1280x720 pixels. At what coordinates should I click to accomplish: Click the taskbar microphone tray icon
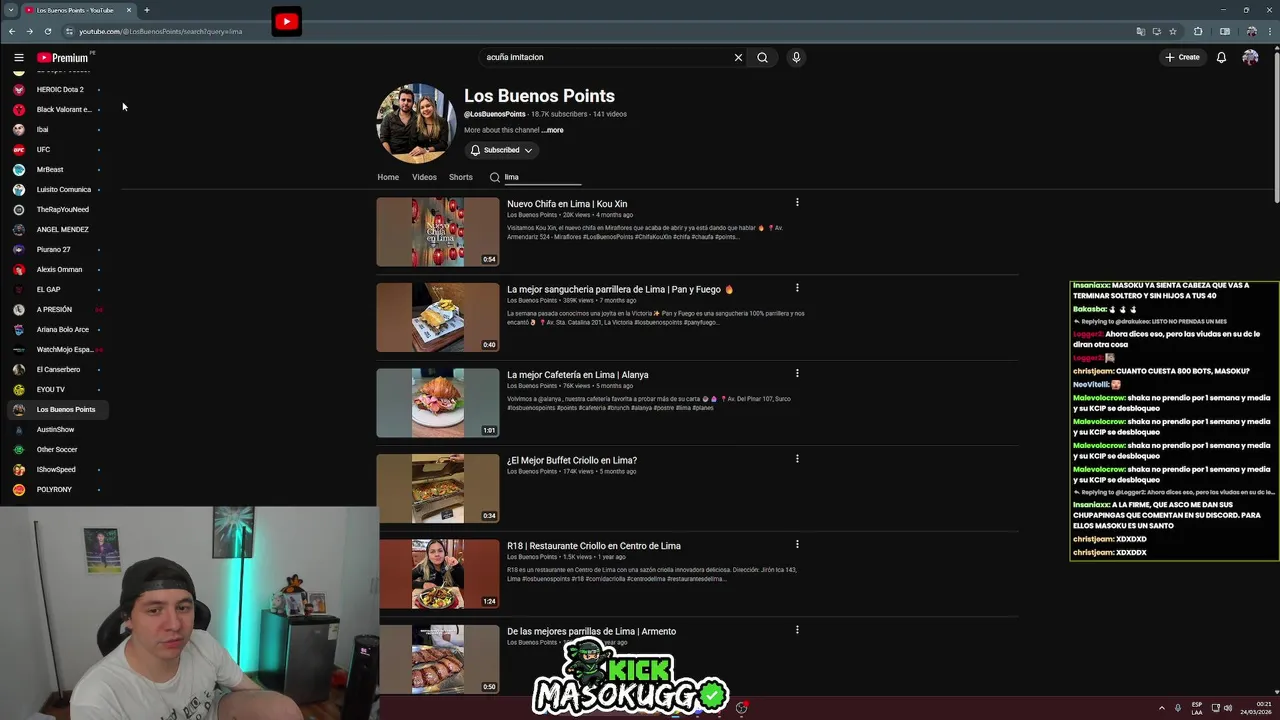[x=1178, y=708]
